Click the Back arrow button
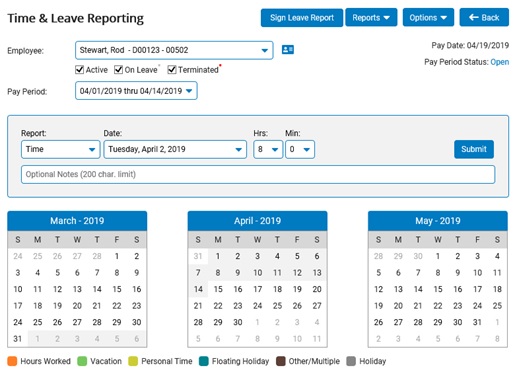This screenshot has width=515, height=374. point(484,18)
